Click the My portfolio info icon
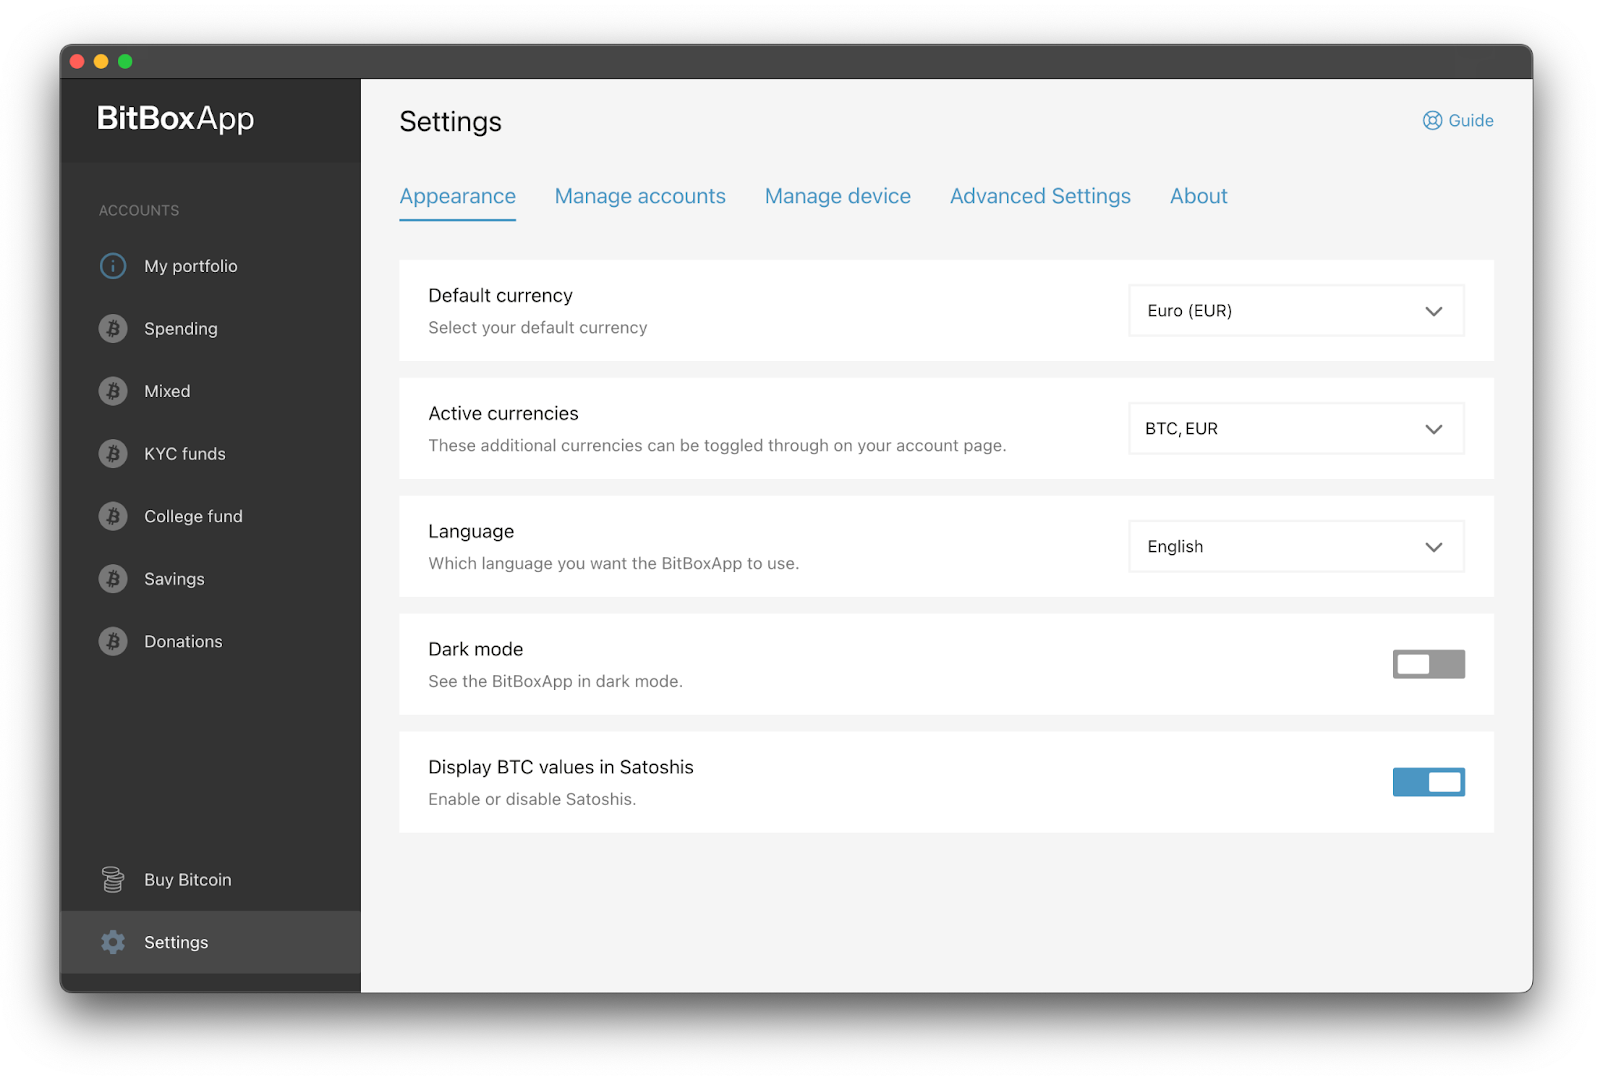The width and height of the screenshot is (1600, 1076). pos(113,266)
